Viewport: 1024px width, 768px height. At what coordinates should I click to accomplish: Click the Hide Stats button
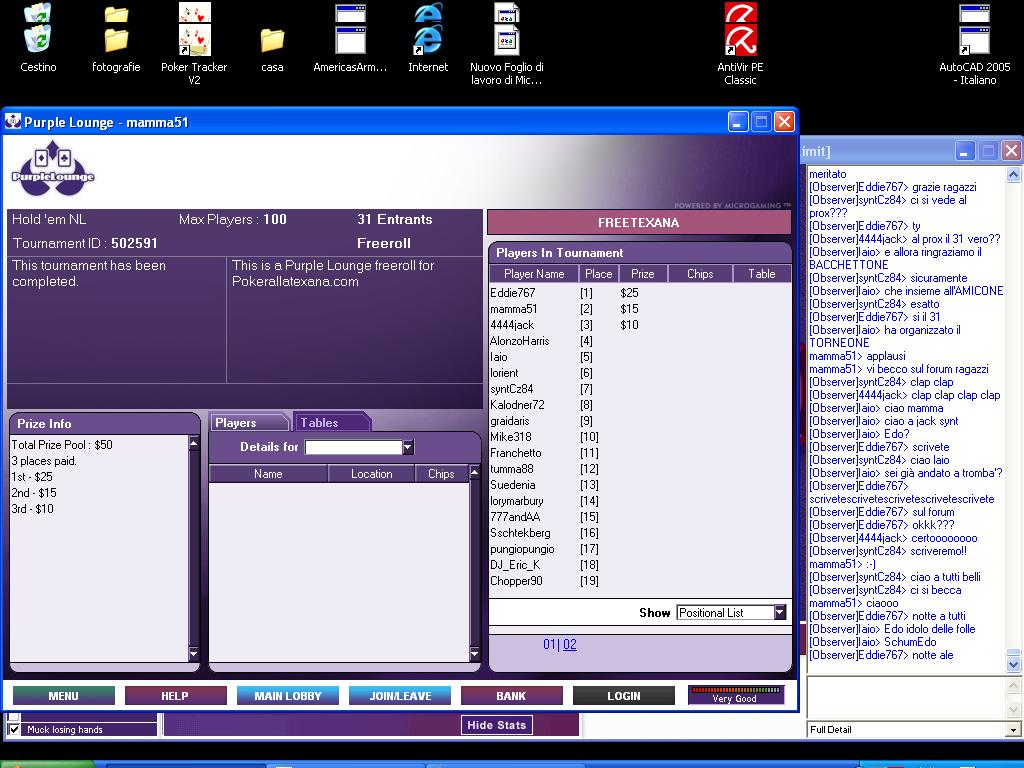tap(496, 725)
